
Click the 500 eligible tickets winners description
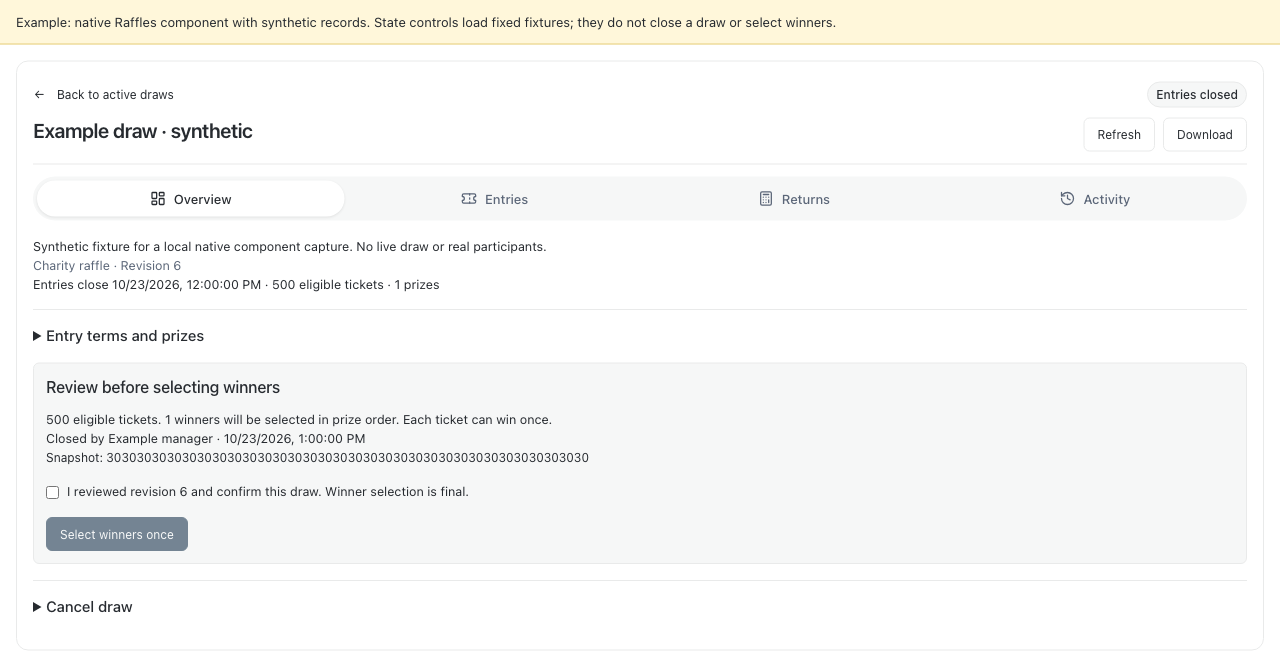coord(299,420)
